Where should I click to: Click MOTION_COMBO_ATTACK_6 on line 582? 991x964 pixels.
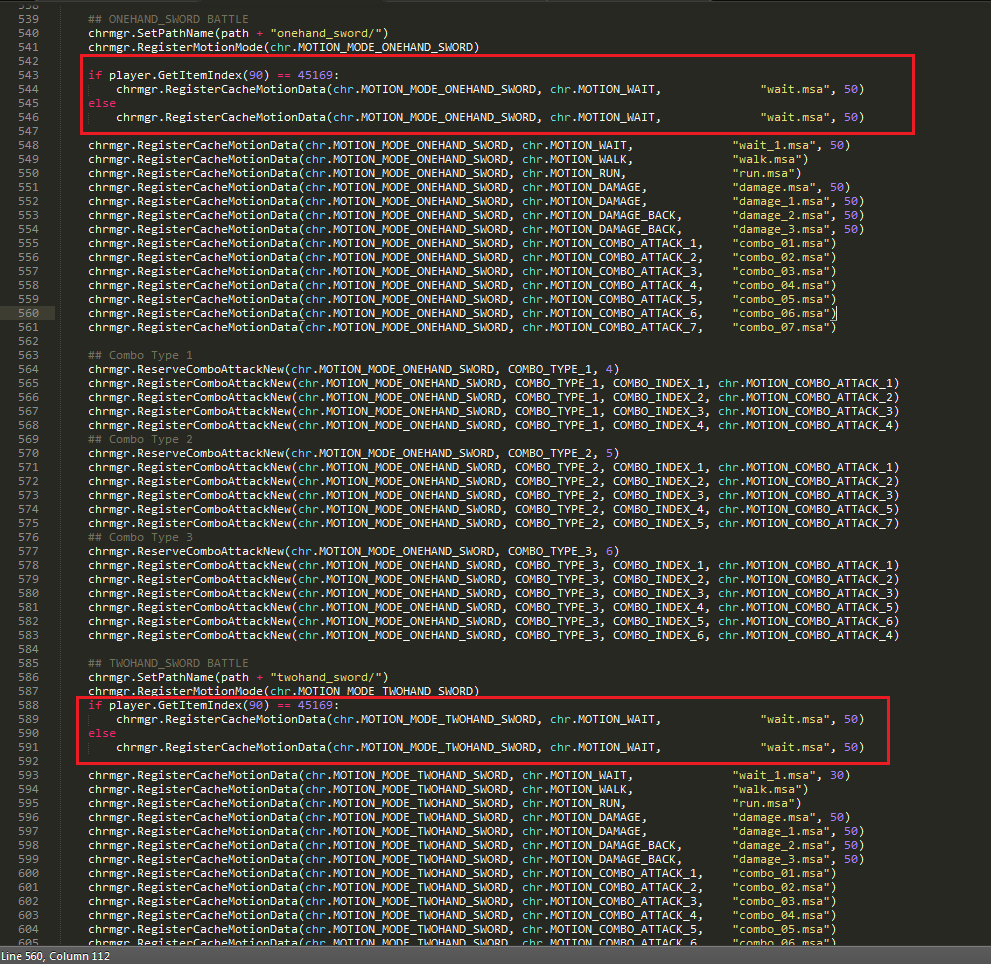click(819, 621)
